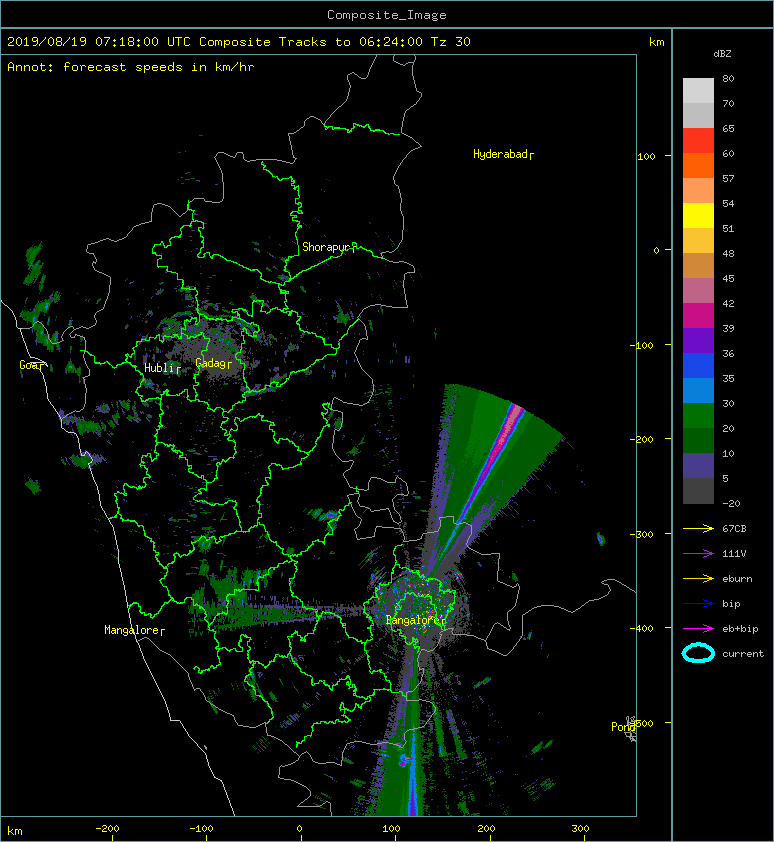
Task: Pick the light blue 35 dBZ swatch
Action: point(698,390)
